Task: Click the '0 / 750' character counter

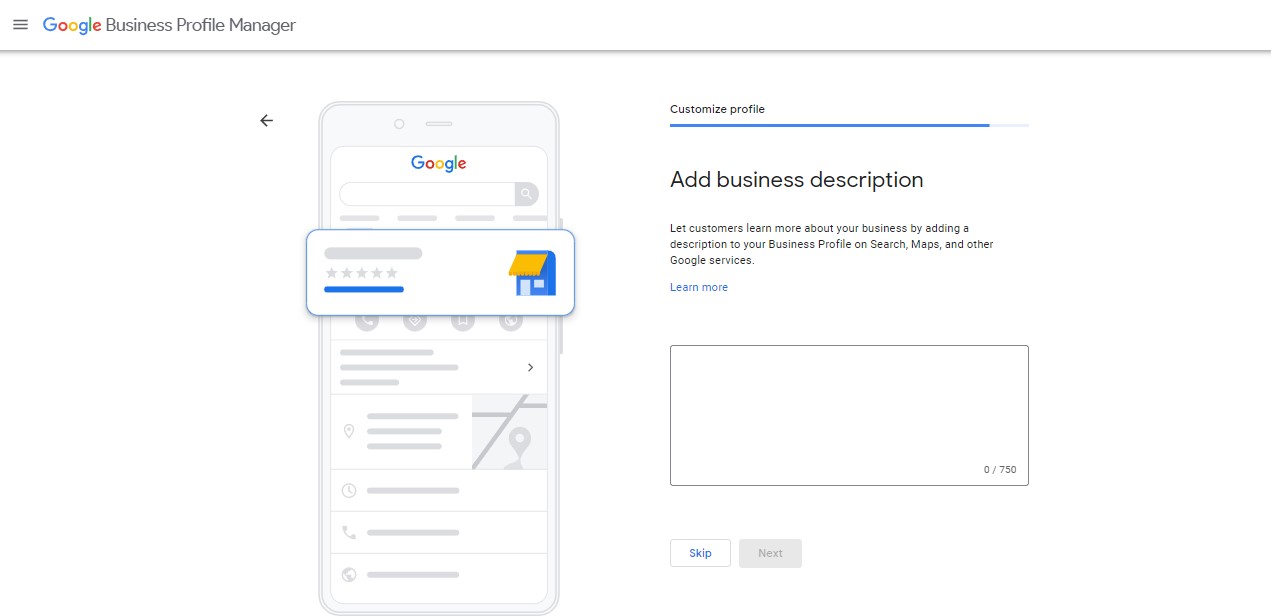Action: click(x=1000, y=470)
